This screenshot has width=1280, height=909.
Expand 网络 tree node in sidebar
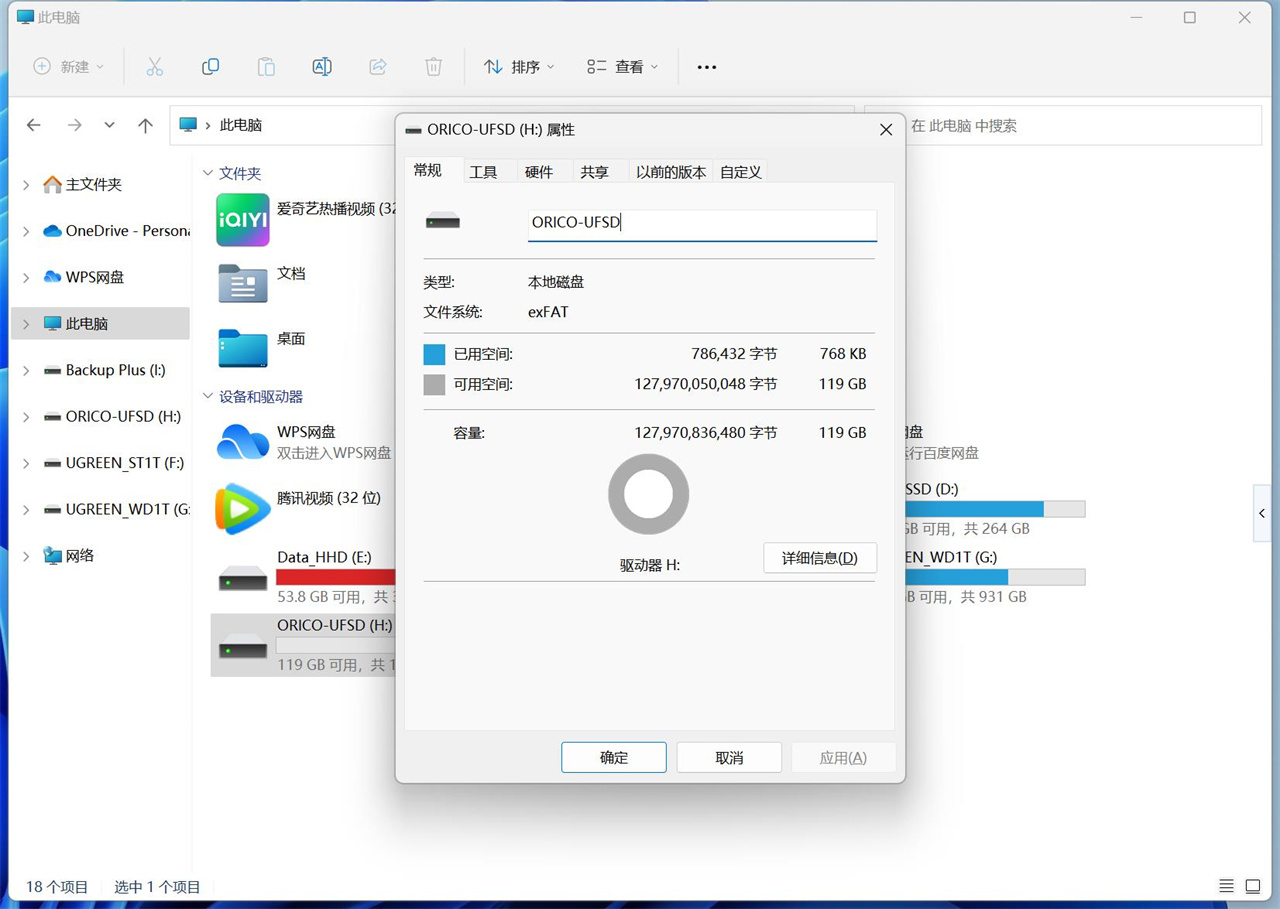[x=26, y=556]
